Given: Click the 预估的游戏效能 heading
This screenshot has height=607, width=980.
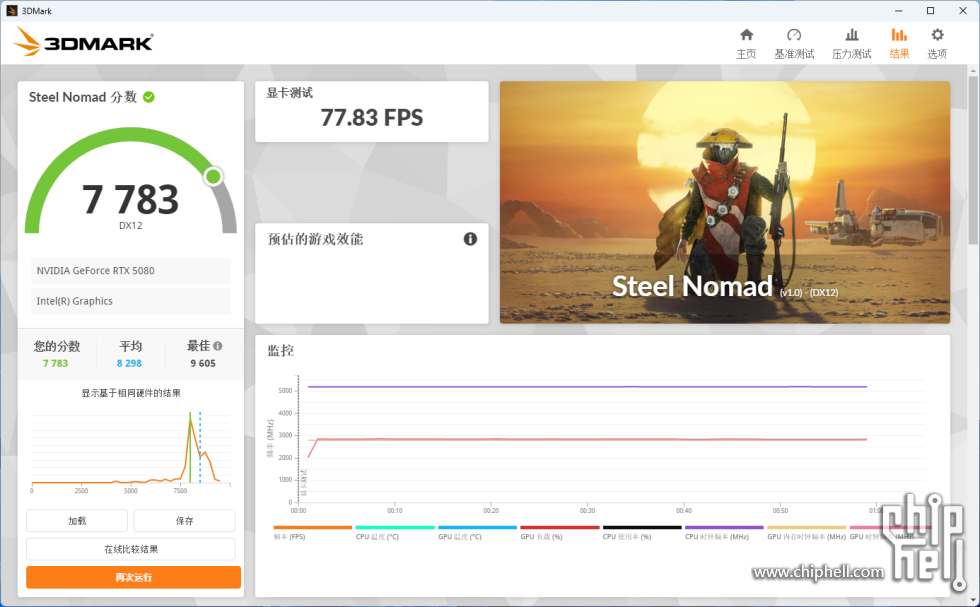Looking at the screenshot, I should [x=316, y=239].
